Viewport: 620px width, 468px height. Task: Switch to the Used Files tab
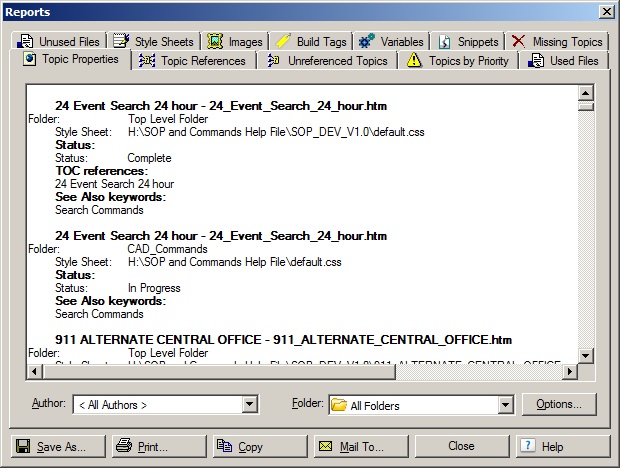[564, 61]
